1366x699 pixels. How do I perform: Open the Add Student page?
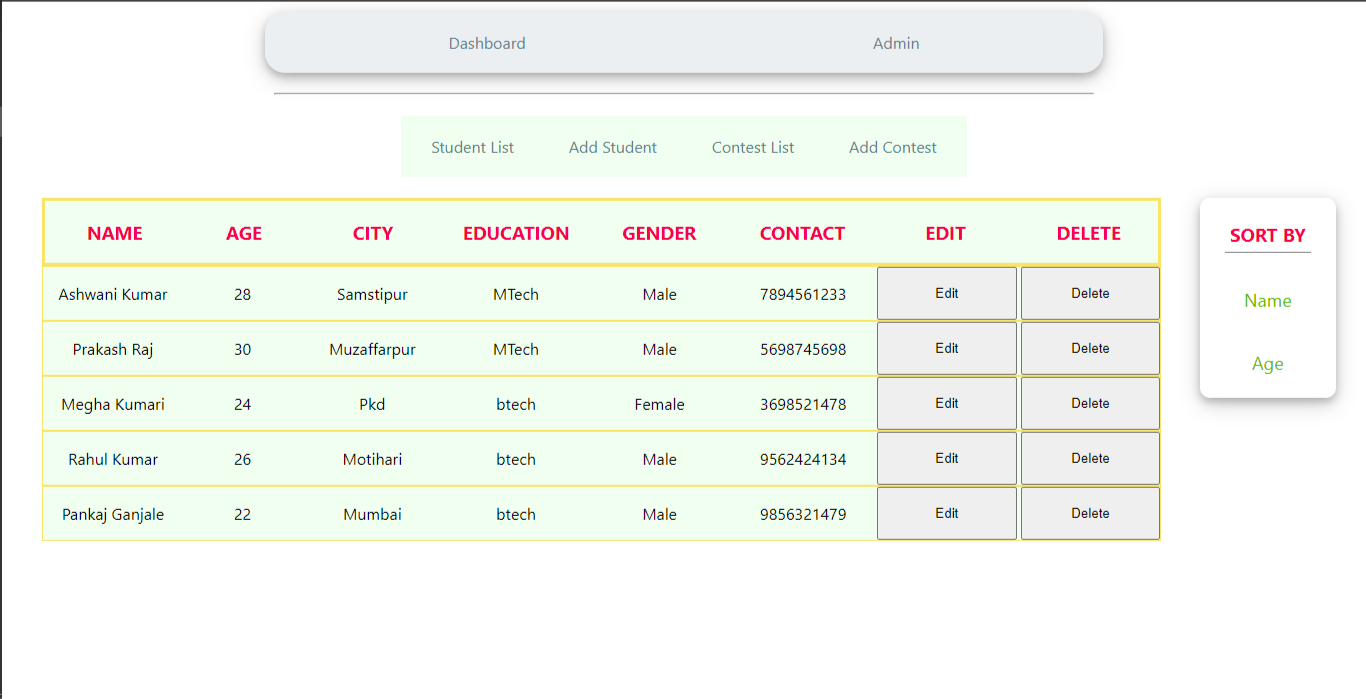coord(612,146)
